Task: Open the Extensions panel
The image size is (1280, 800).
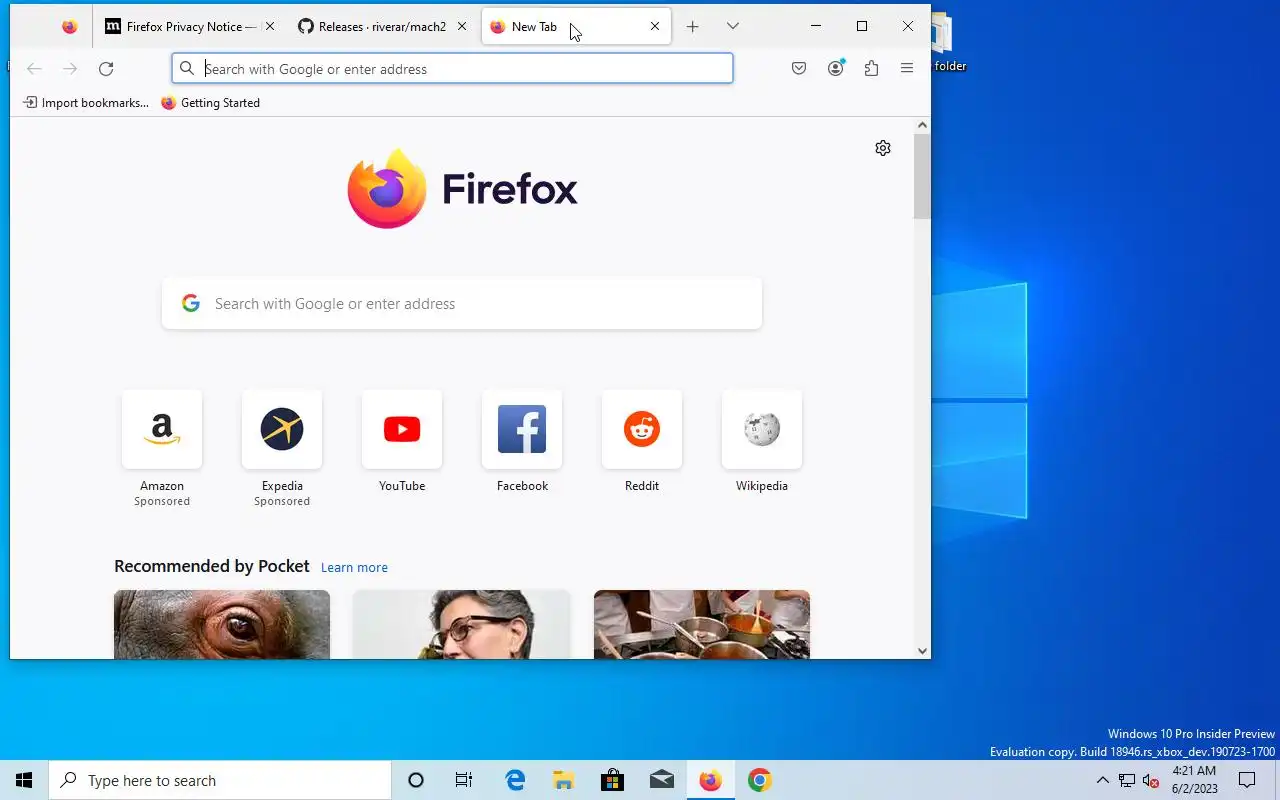Action: click(871, 69)
